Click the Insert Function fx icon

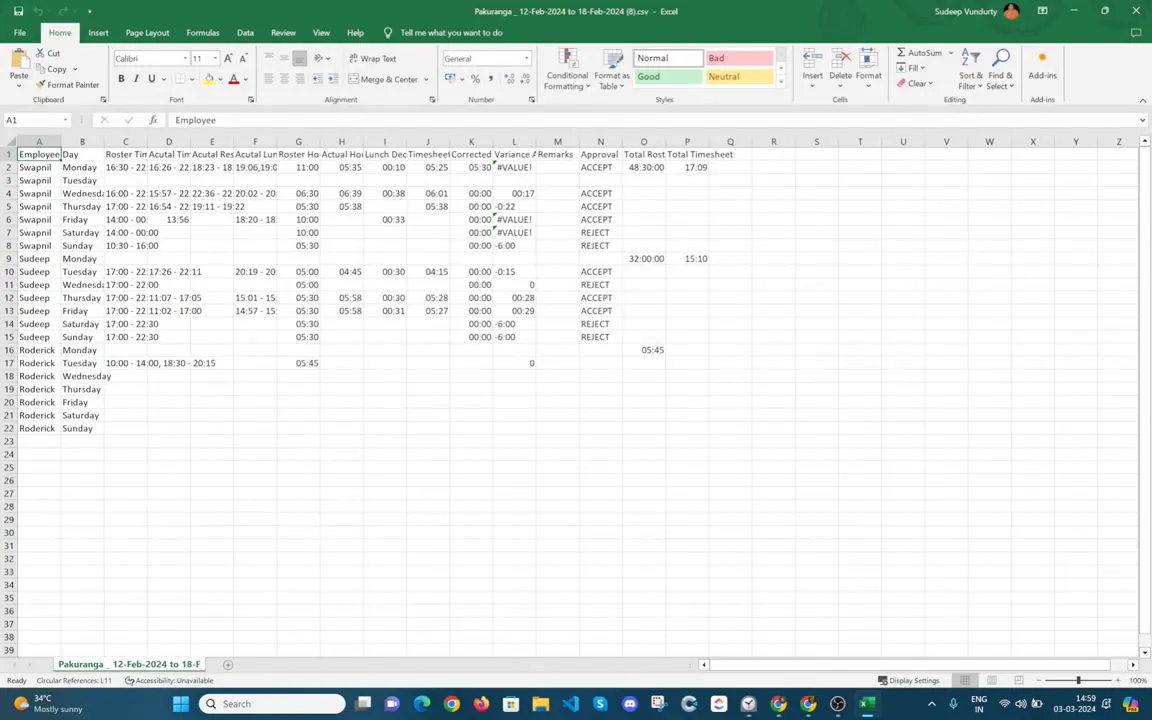pos(153,120)
